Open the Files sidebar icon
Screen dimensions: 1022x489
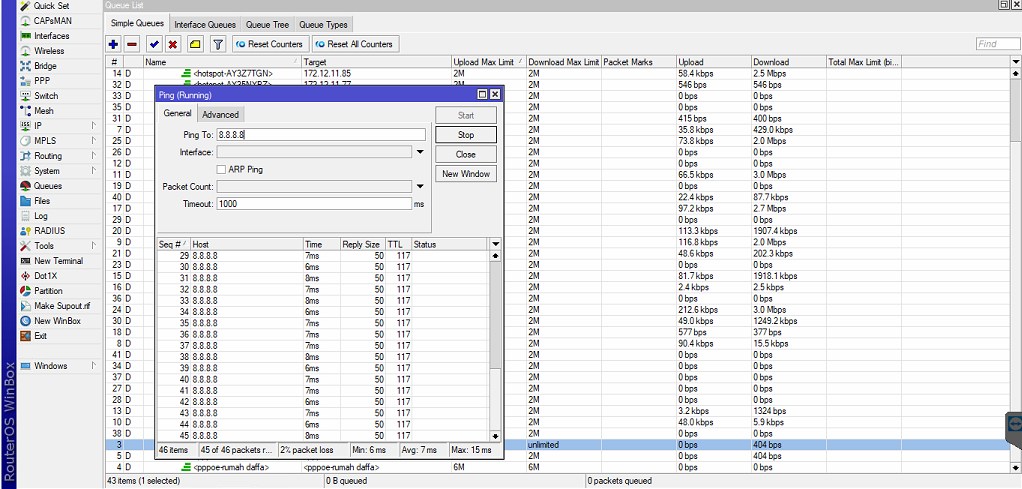[x=25, y=201]
